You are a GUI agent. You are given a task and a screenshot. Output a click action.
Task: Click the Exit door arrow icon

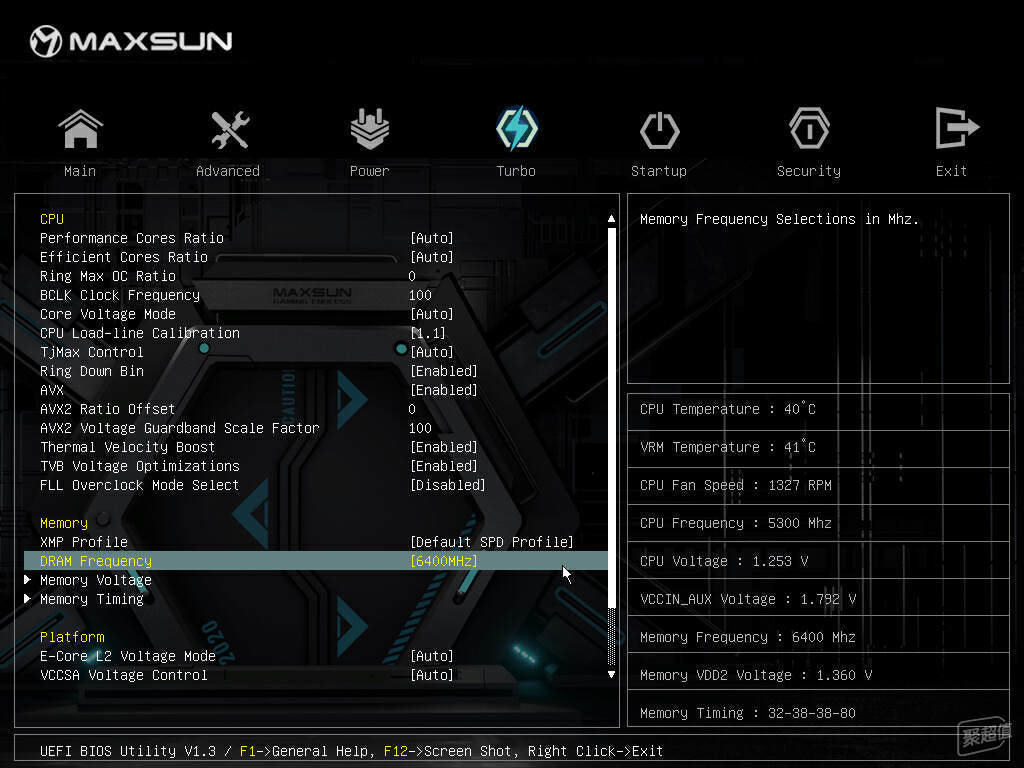[957, 128]
